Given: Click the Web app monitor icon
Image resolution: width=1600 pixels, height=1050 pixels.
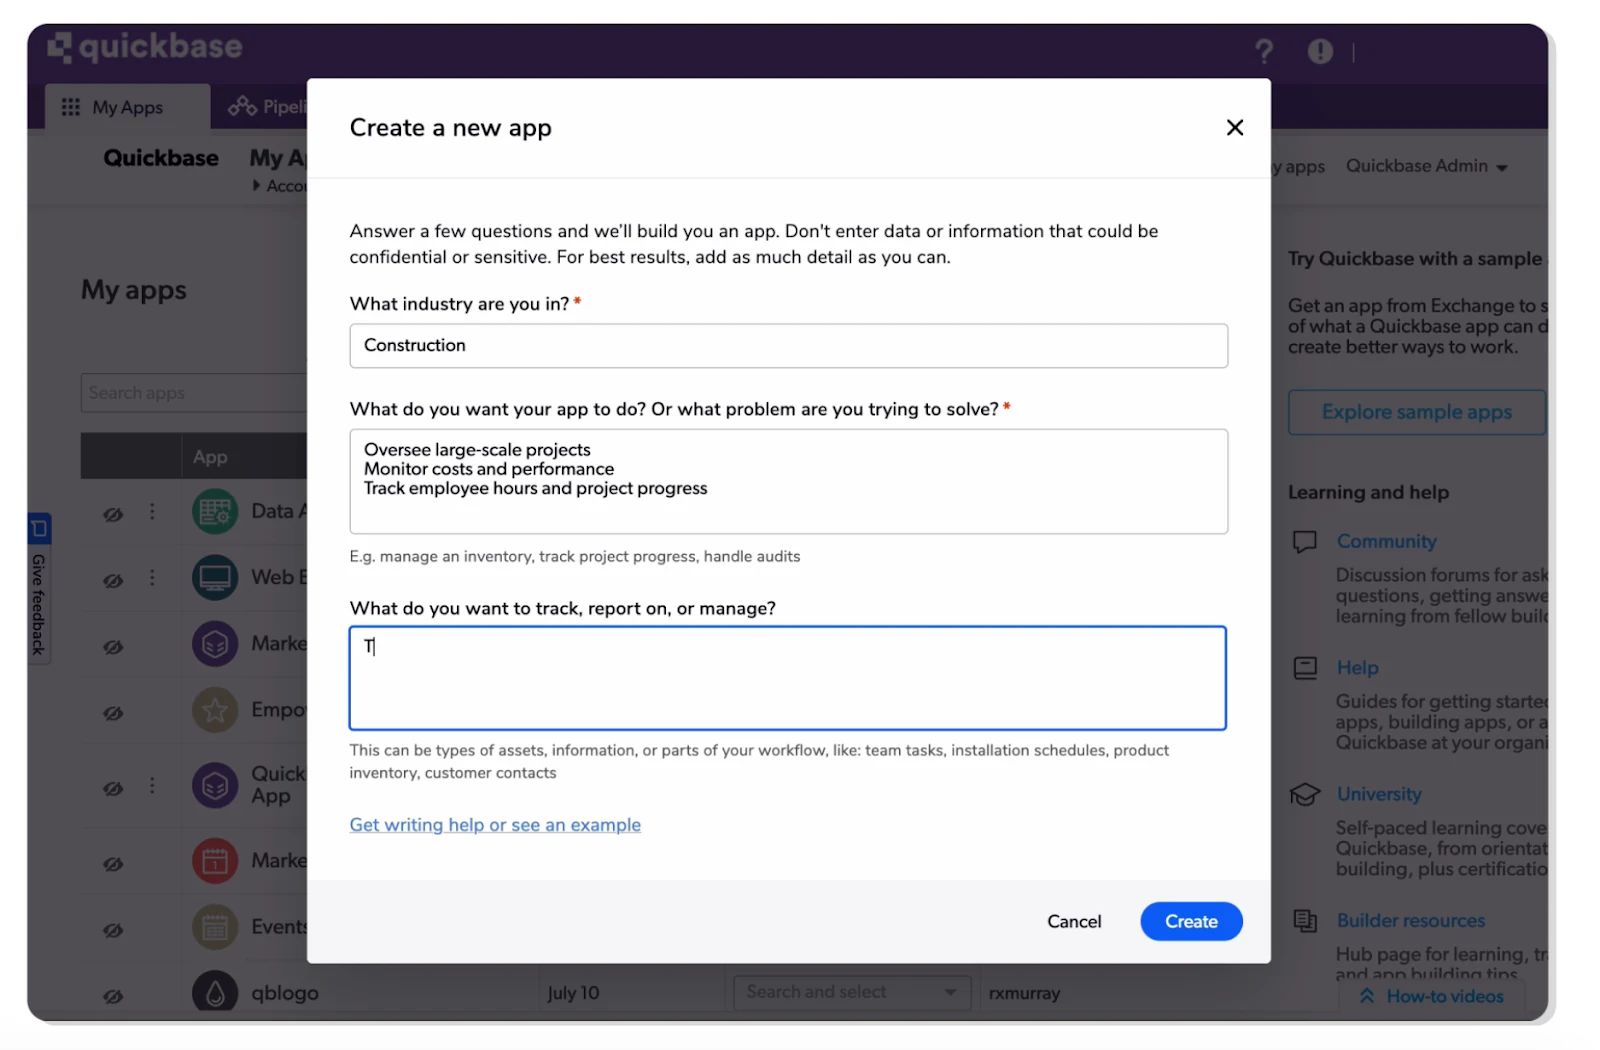Looking at the screenshot, I should pos(215,578).
